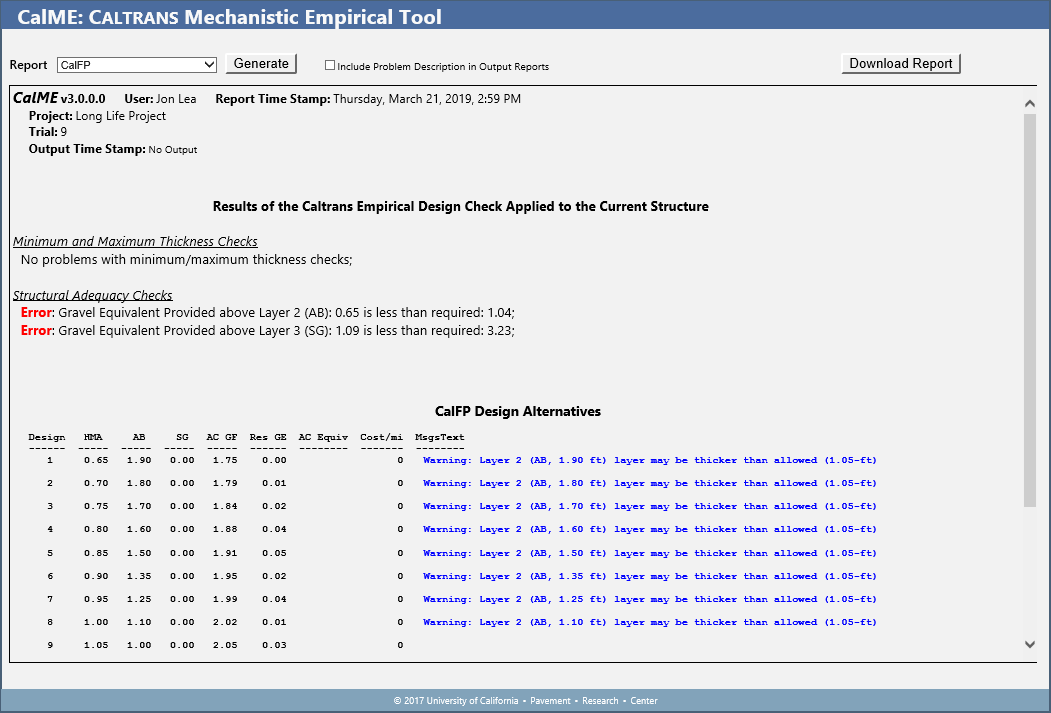Click the MsgsText column header
This screenshot has height=713, width=1051.
click(440, 437)
